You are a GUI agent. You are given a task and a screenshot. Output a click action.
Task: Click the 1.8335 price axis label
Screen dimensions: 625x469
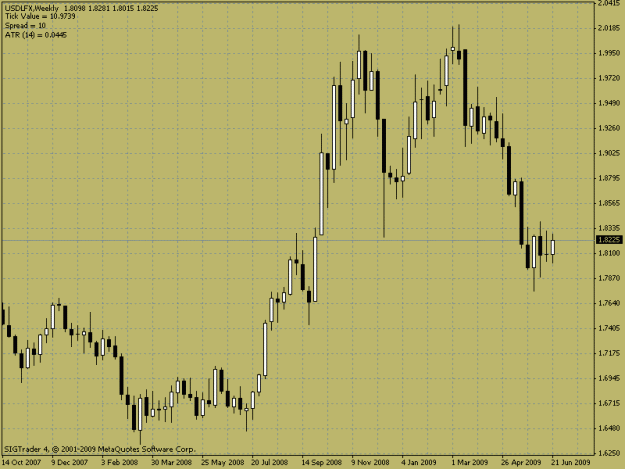coord(609,228)
